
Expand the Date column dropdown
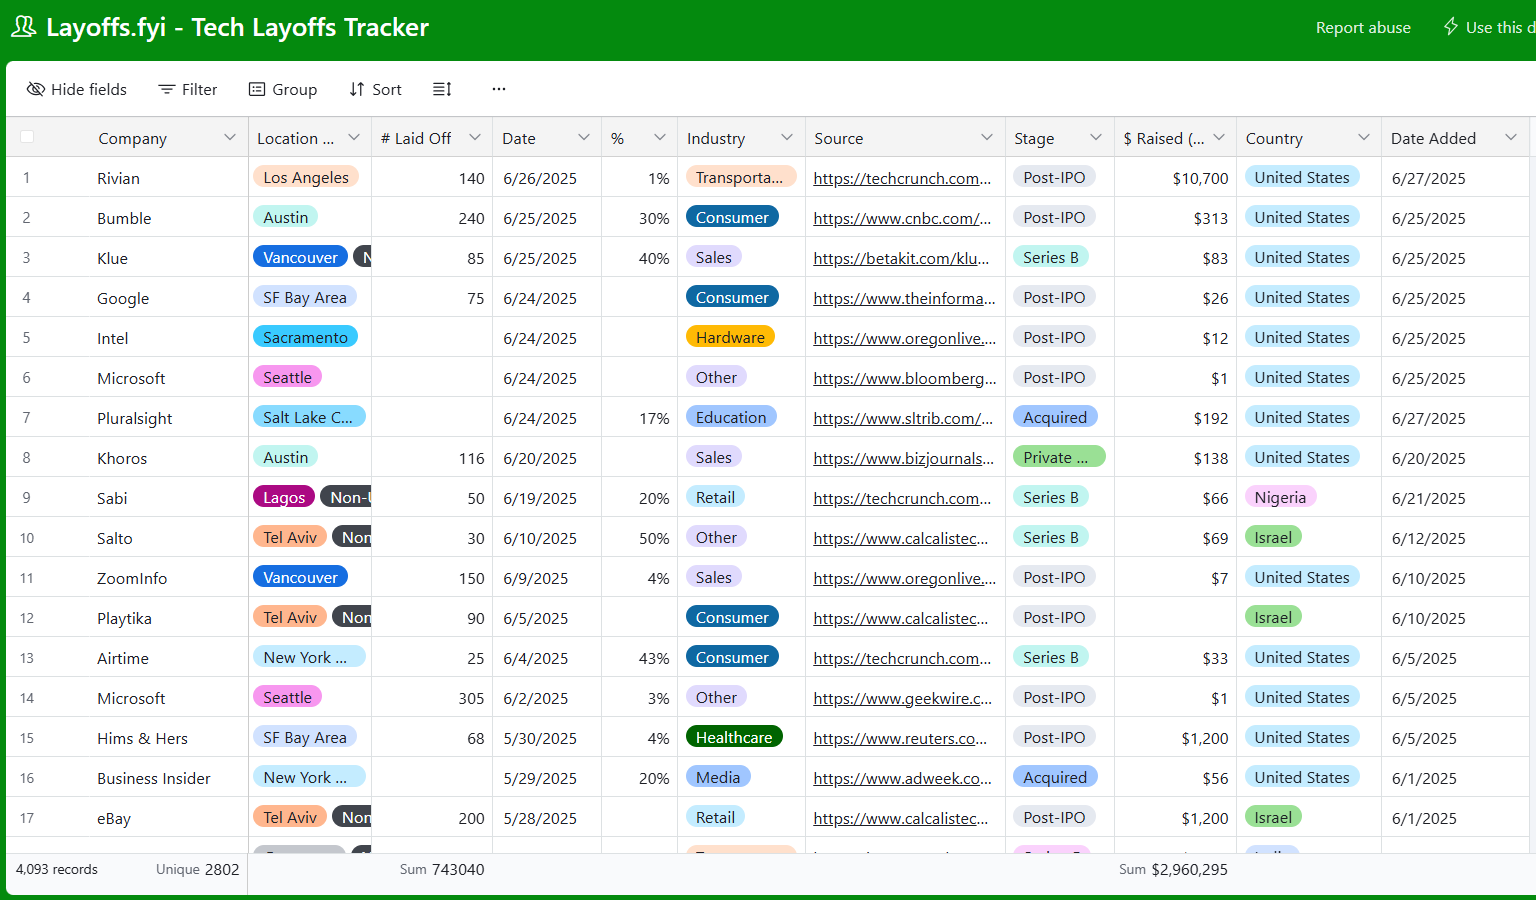point(584,138)
